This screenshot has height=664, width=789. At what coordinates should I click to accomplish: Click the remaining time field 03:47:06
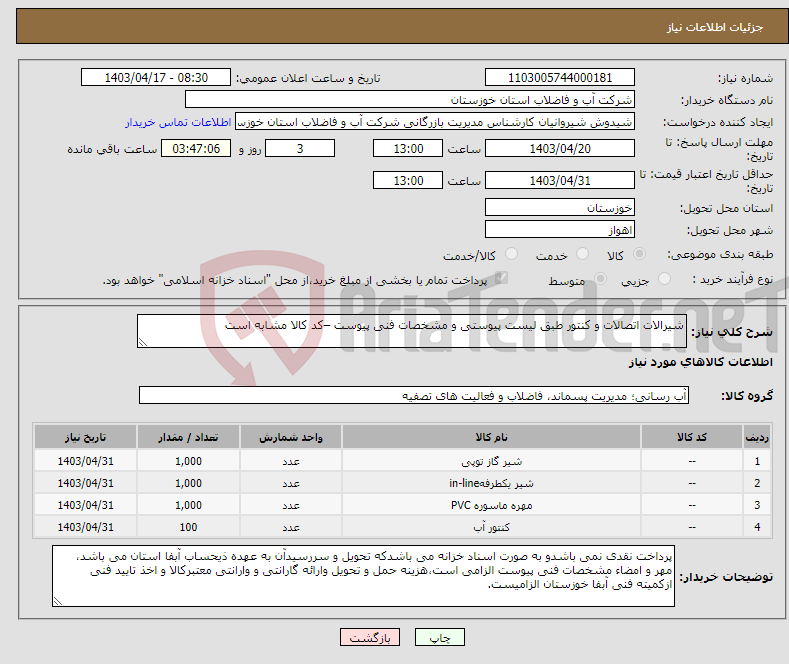tap(196, 148)
